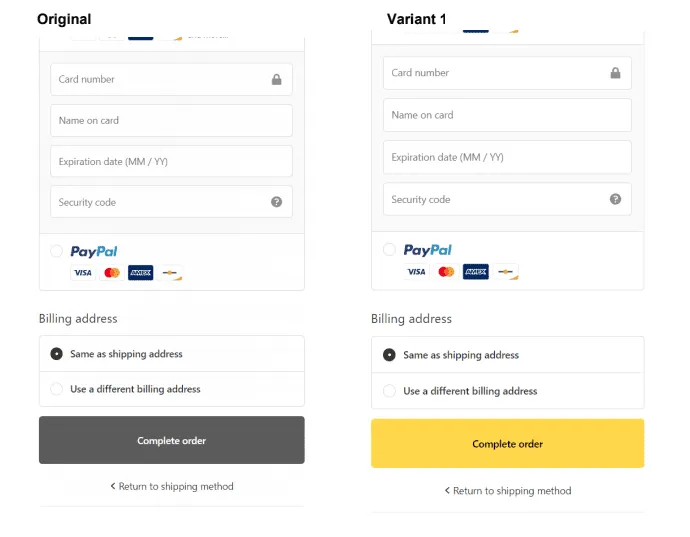Focus Expiration date field in Variant 1
Image resolution: width=690 pixels, height=537 pixels.
[507, 157]
